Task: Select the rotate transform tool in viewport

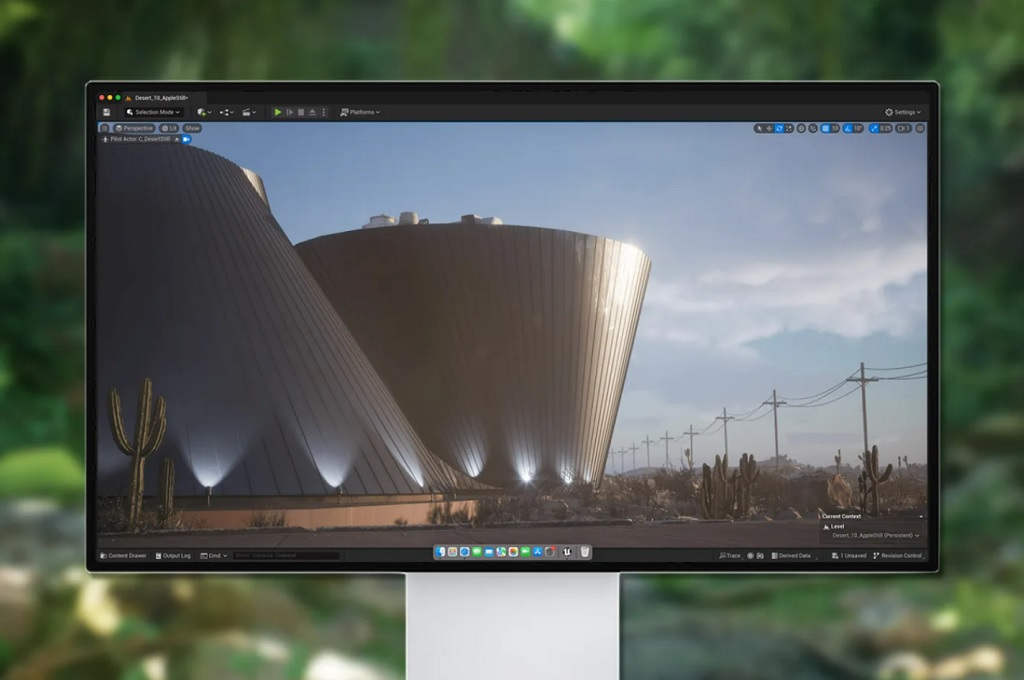Action: [x=779, y=129]
